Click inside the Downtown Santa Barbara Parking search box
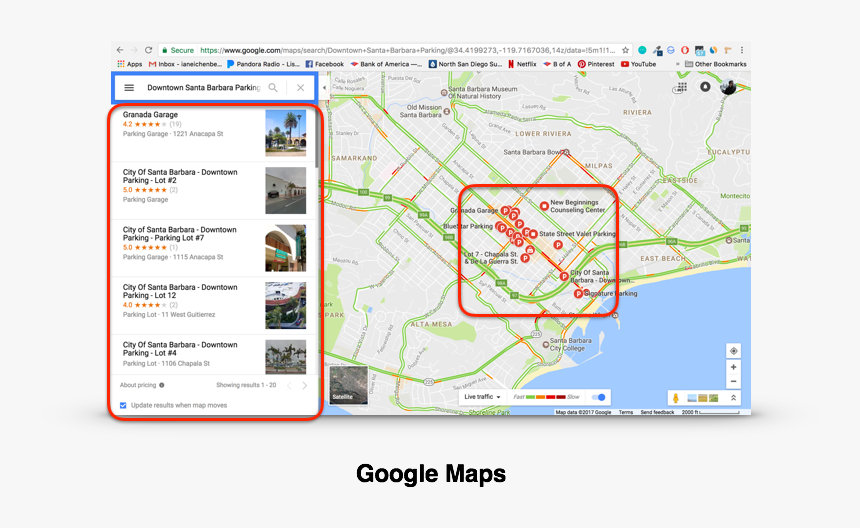Viewport: 860px width, 528px height. point(203,88)
